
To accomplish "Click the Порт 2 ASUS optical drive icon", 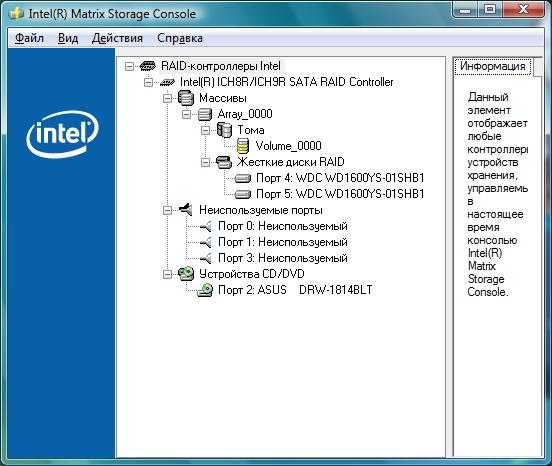I will click(x=205, y=290).
